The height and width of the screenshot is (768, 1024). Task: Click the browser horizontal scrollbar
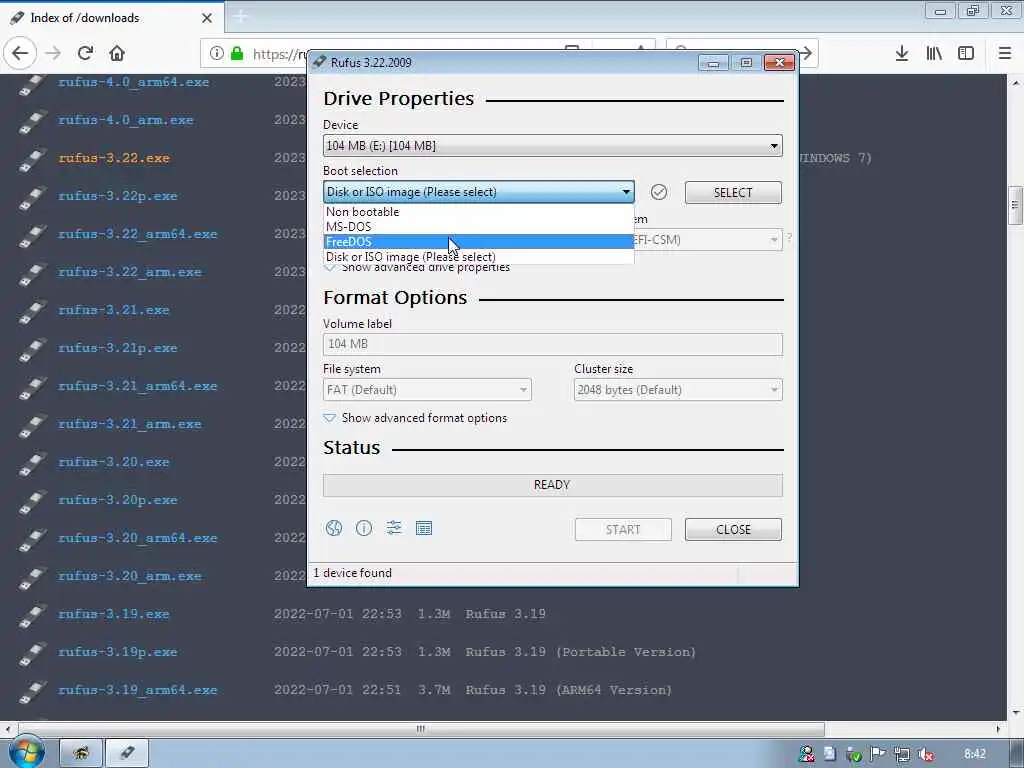pyautogui.click(x=421, y=729)
